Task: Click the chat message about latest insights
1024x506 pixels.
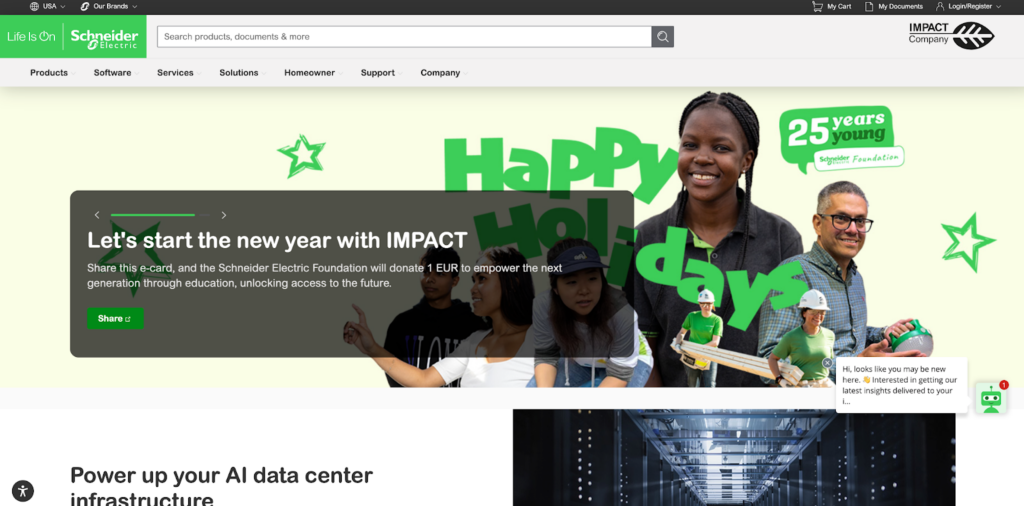Action: pos(901,385)
